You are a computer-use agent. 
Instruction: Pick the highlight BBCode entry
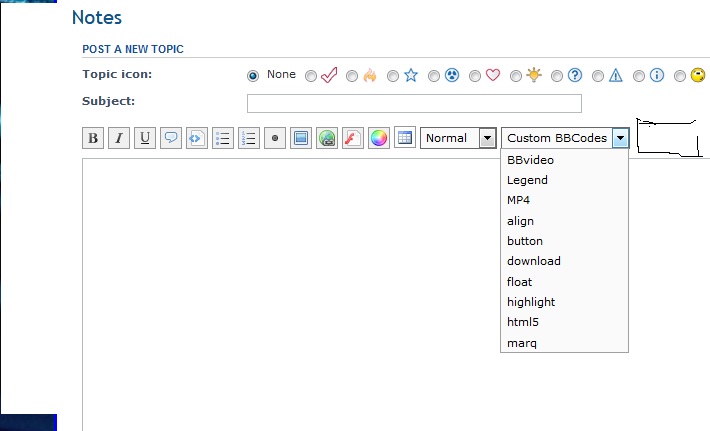(x=531, y=302)
